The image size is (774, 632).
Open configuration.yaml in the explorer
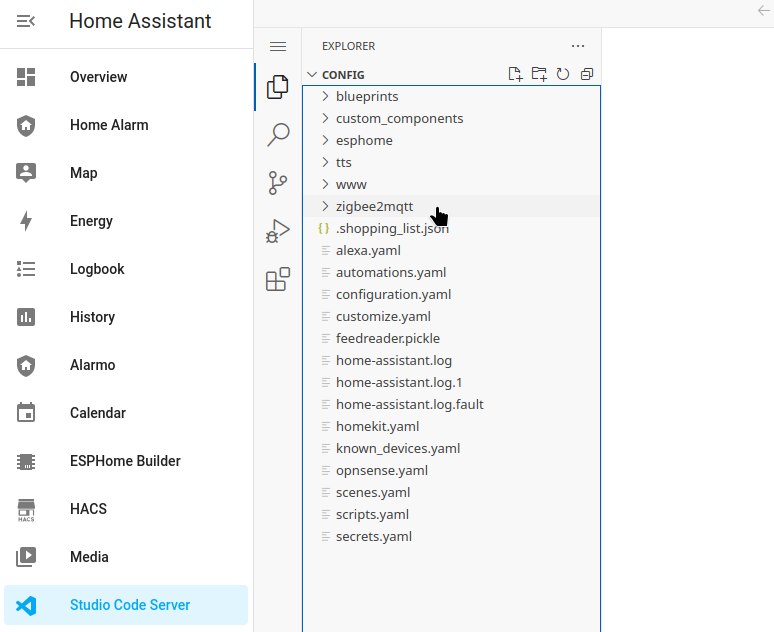(452, 295)
